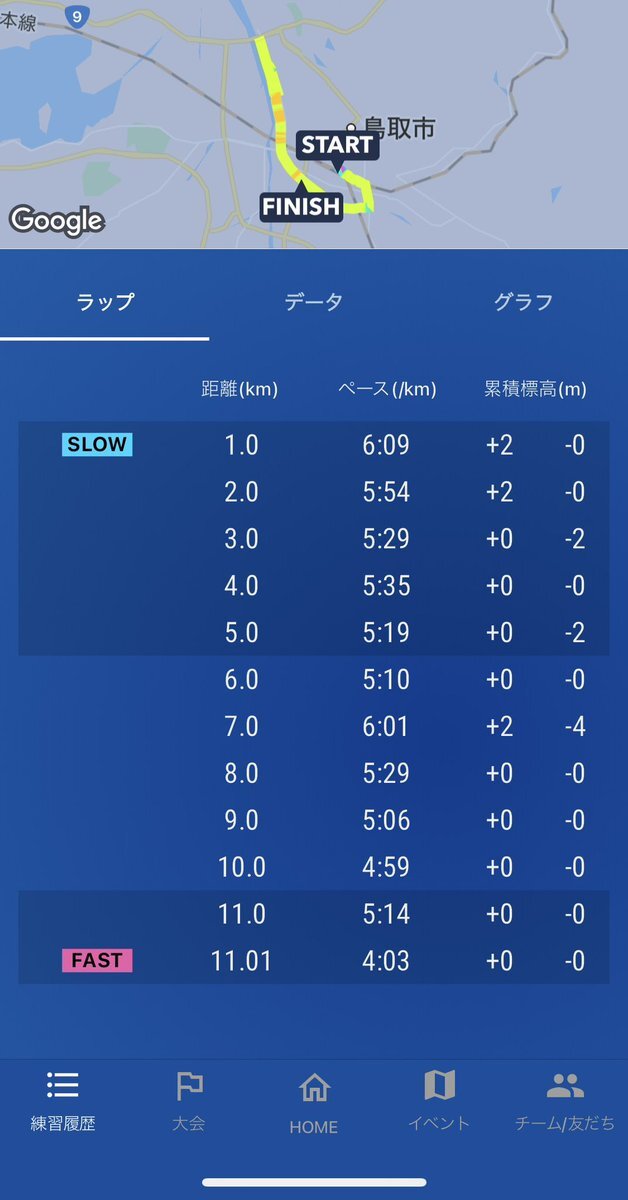This screenshot has width=628, height=1200.
Task: Tap the 鳥取市 label on the map
Action: pyautogui.click(x=399, y=128)
